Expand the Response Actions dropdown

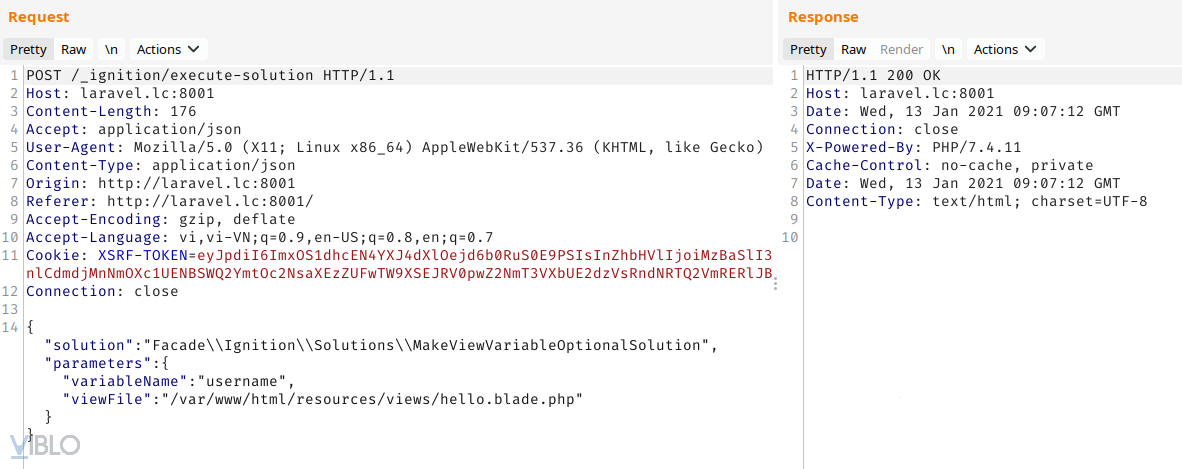coord(1007,49)
